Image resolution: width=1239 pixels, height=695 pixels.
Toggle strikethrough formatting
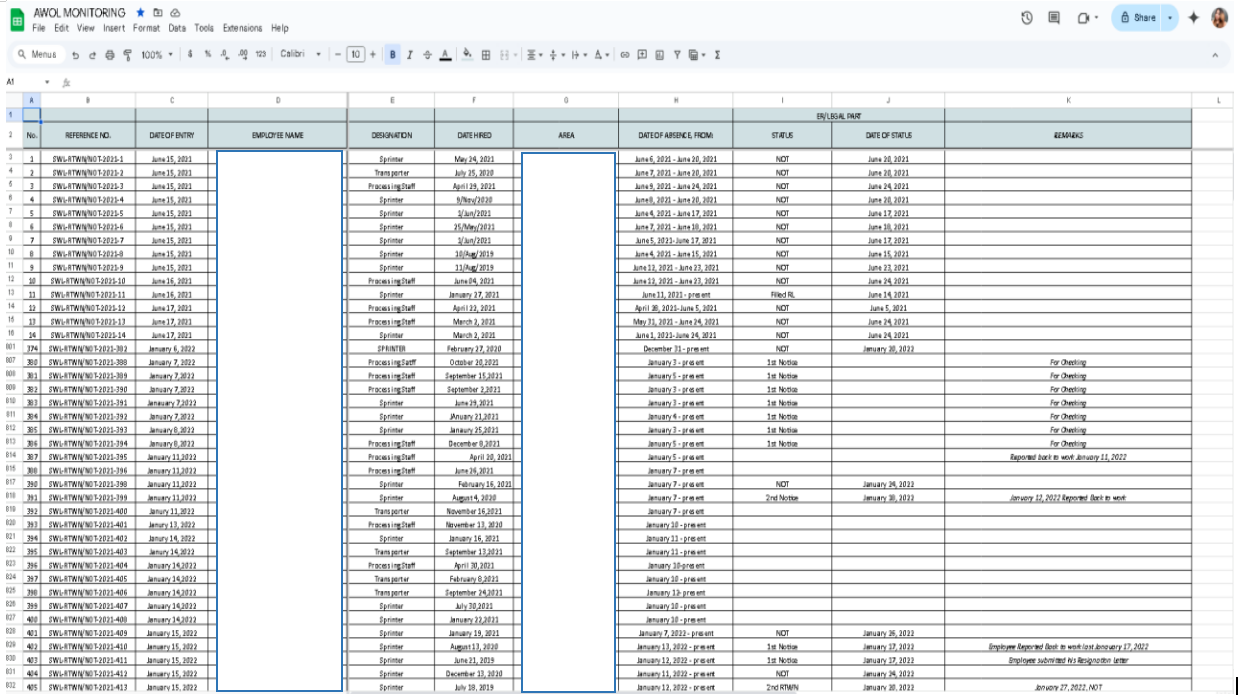coord(427,55)
